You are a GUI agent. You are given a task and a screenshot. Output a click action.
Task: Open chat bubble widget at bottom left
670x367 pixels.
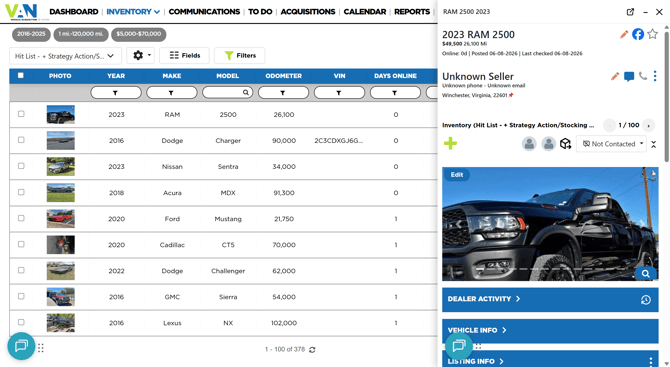(x=21, y=346)
